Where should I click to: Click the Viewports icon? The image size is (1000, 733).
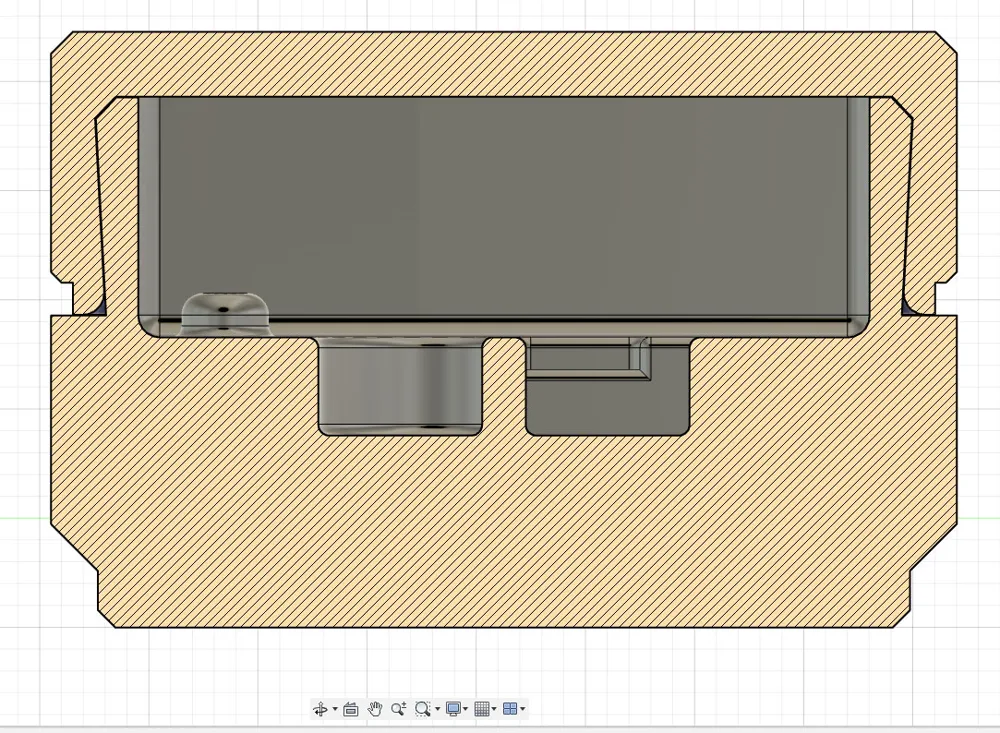511,709
